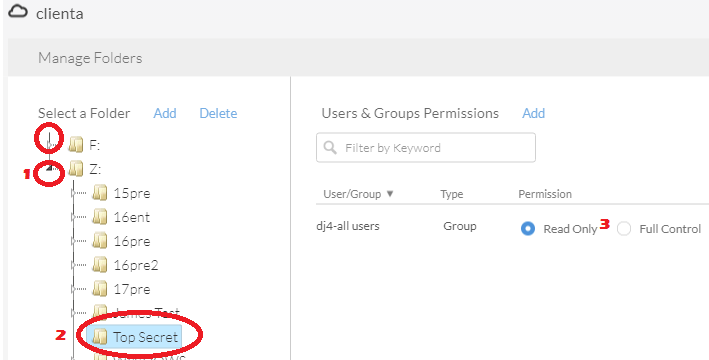
Task: Add a user or group permission
Action: tap(534, 113)
